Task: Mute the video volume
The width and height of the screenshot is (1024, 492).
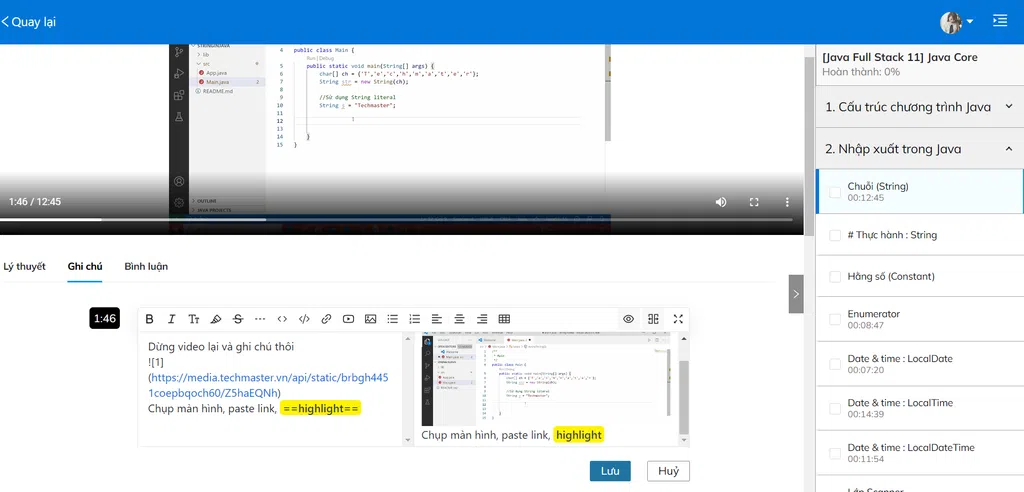Action: pyautogui.click(x=721, y=202)
